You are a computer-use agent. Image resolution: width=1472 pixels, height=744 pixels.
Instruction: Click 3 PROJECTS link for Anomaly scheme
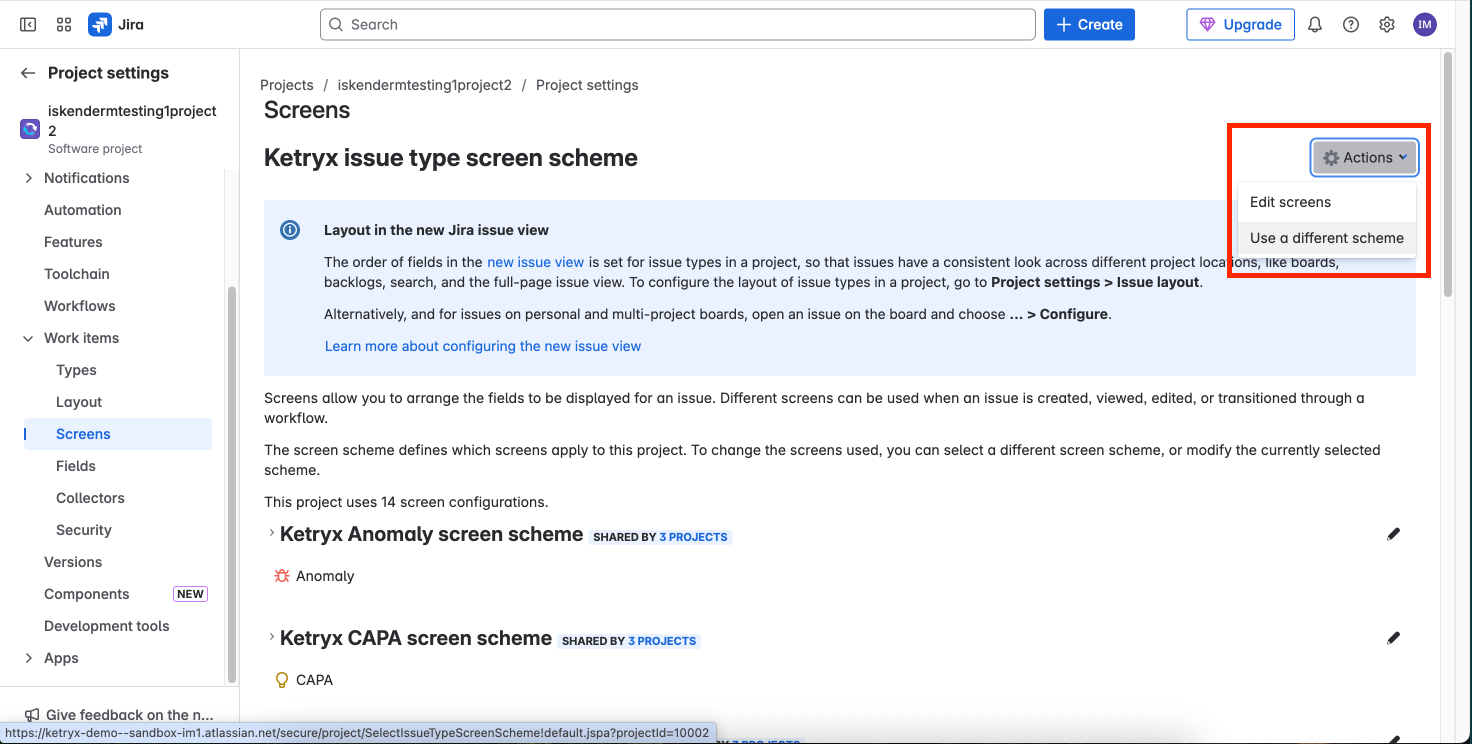[x=693, y=537]
